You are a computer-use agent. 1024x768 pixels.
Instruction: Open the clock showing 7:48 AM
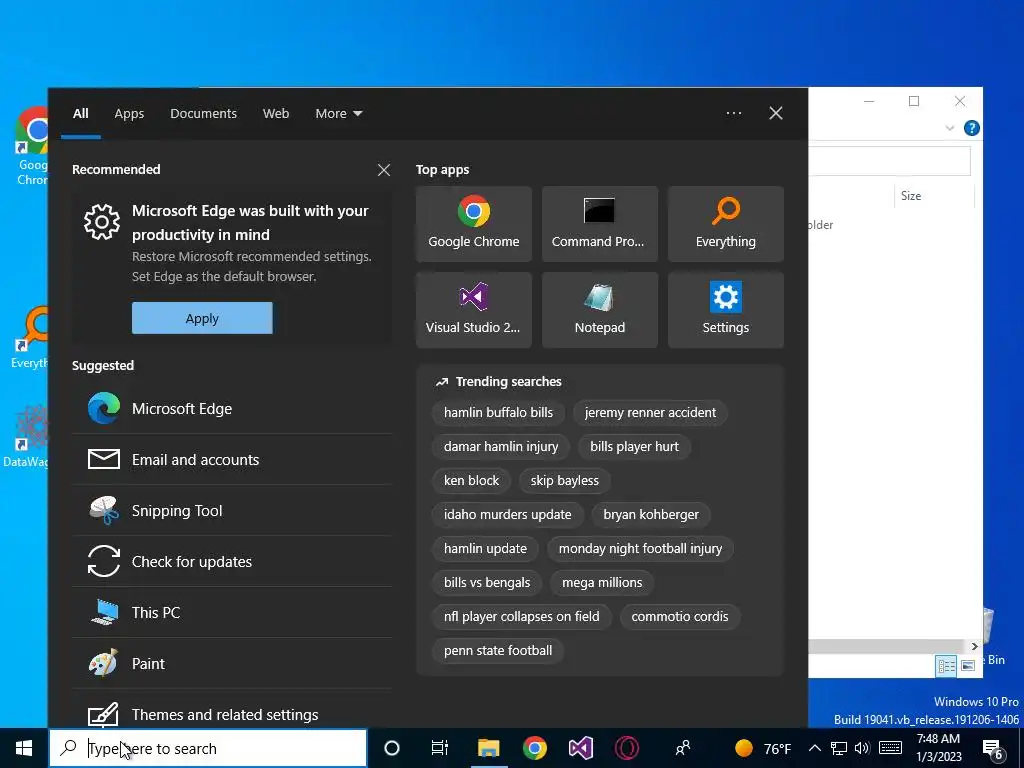tap(938, 748)
